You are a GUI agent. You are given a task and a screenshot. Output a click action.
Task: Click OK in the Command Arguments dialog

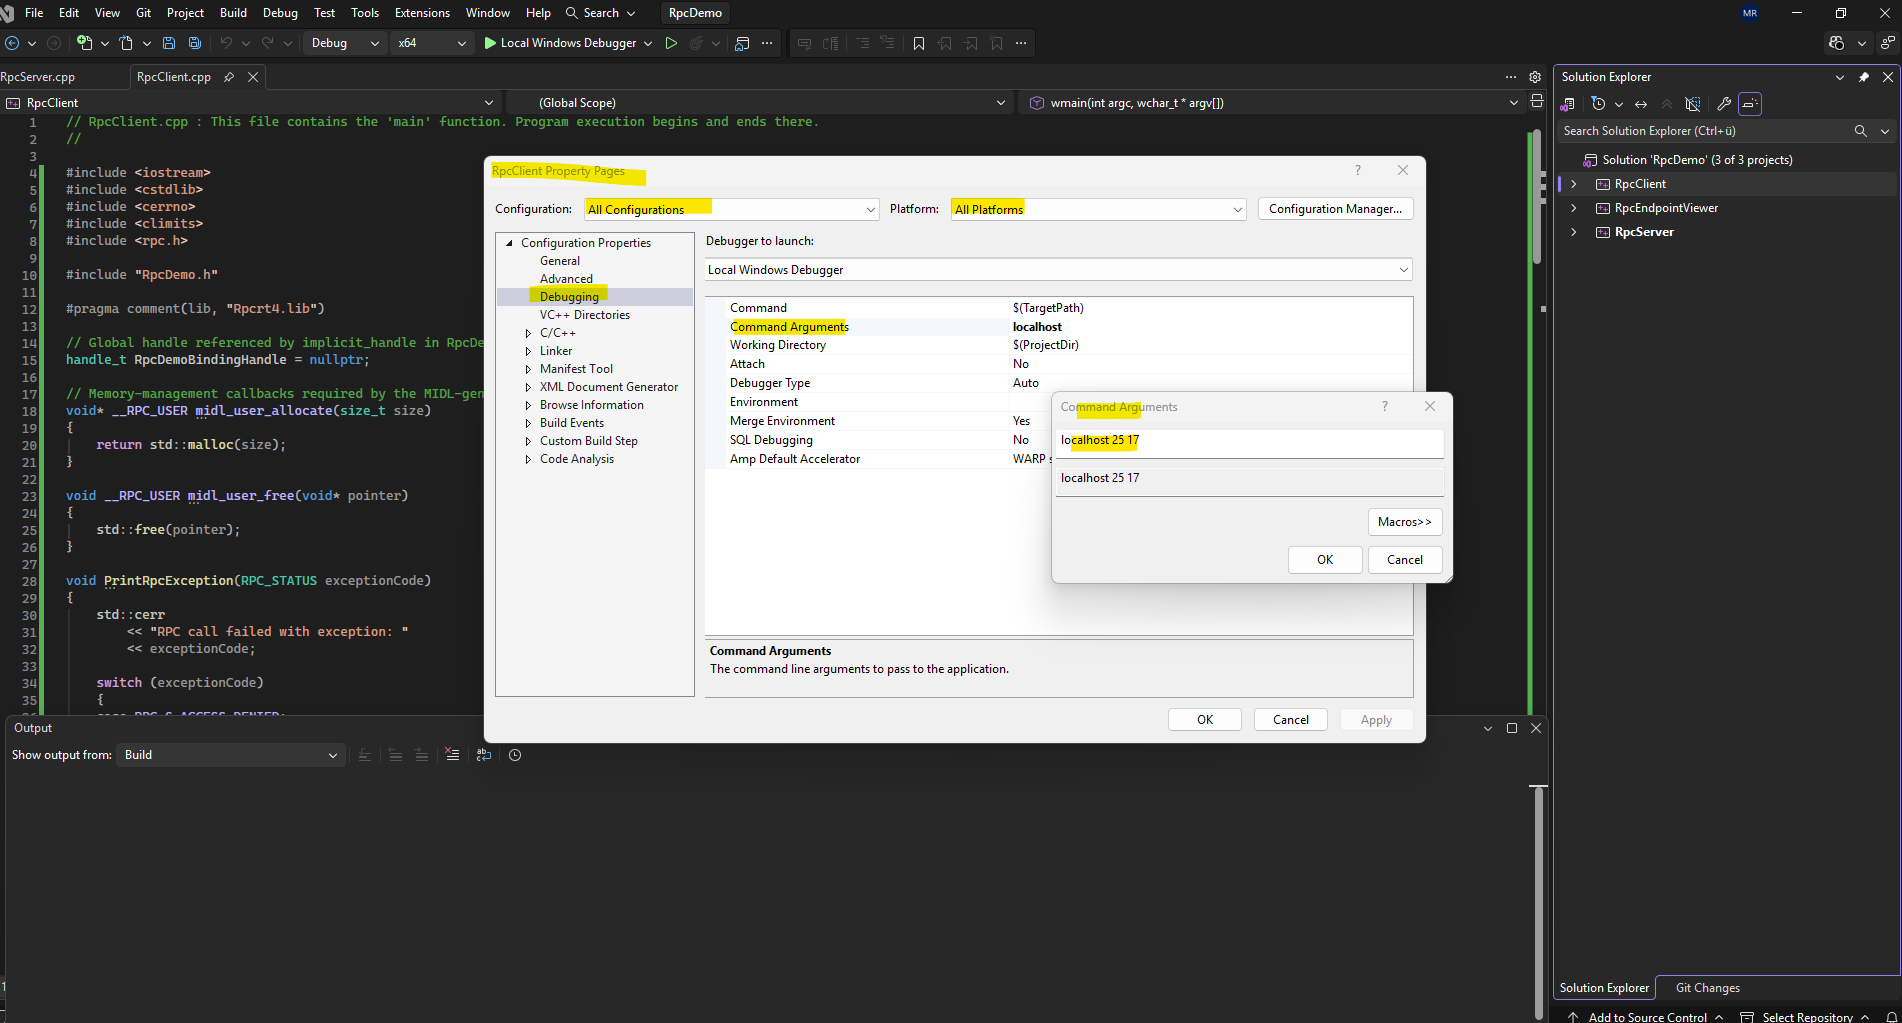(x=1325, y=560)
